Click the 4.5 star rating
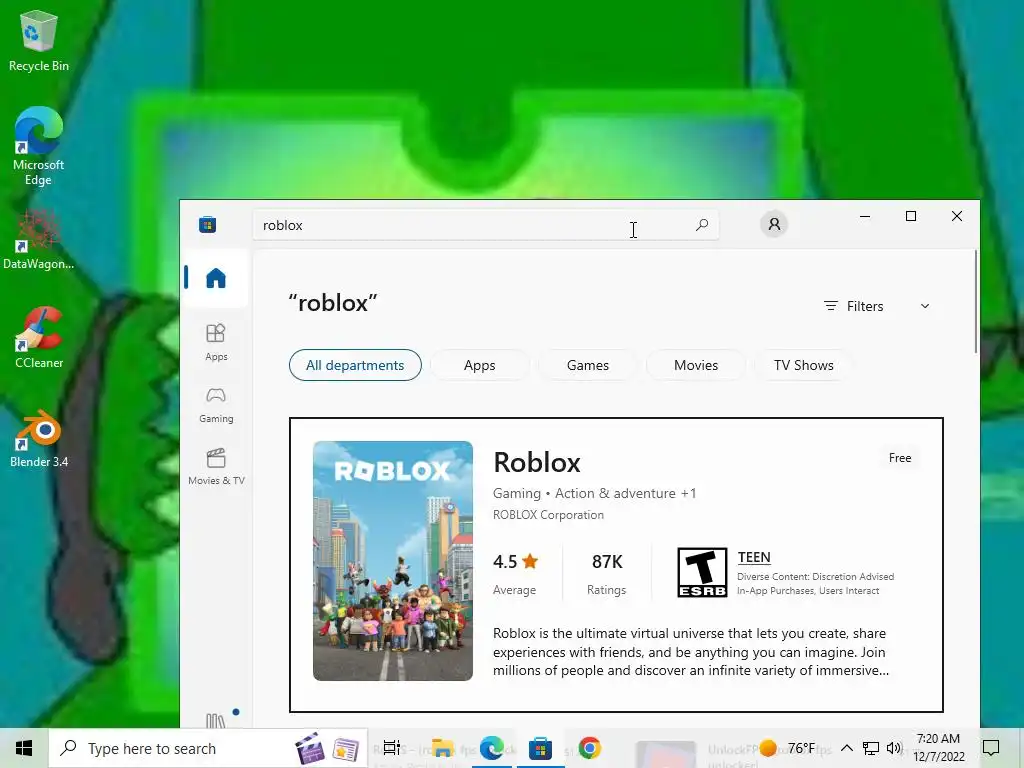 pos(515,562)
